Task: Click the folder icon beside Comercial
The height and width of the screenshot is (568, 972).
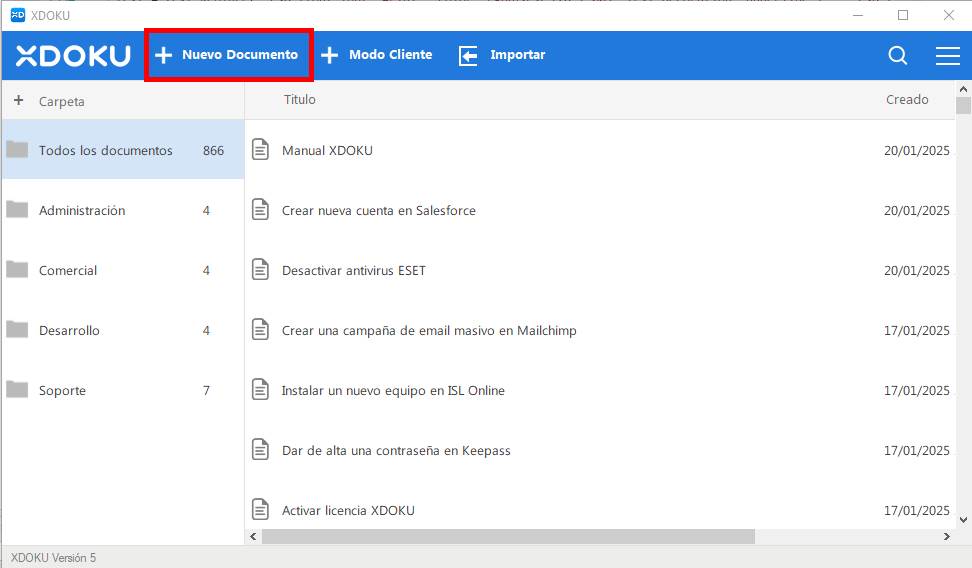Action: pyautogui.click(x=17, y=270)
